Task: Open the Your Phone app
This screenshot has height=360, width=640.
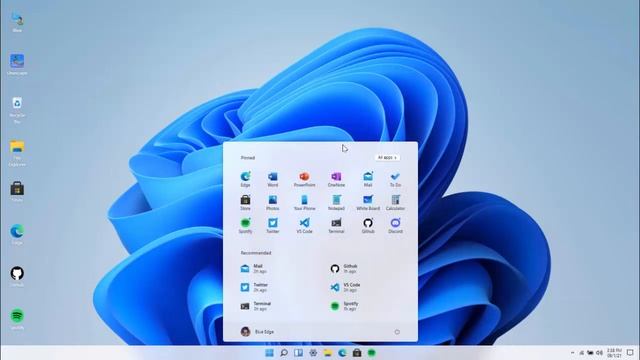Action: point(304,202)
